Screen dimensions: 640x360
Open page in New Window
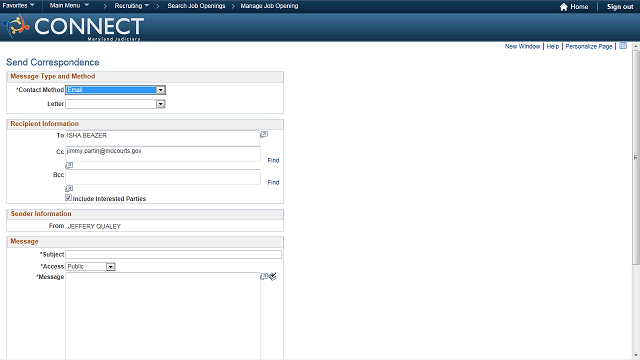click(522, 47)
